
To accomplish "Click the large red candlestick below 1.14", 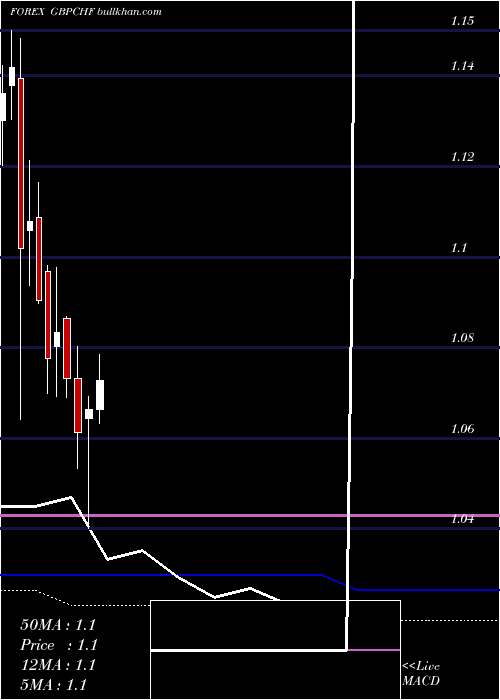I will tap(21, 163).
